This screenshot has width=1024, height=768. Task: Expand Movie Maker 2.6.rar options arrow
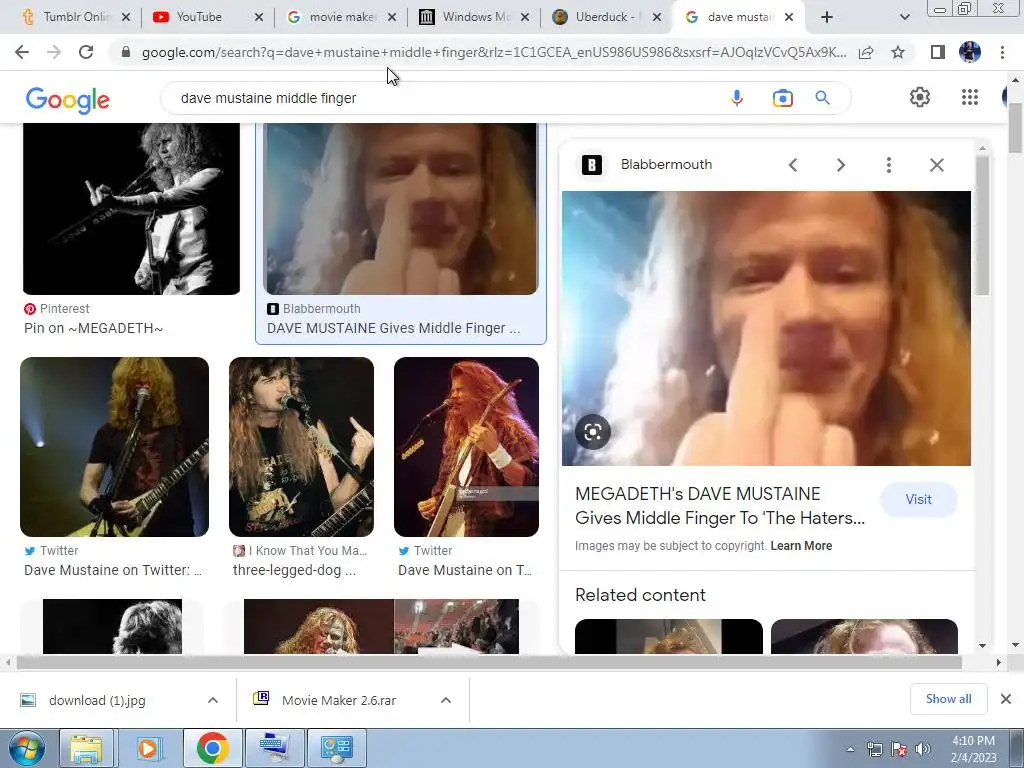tap(446, 700)
